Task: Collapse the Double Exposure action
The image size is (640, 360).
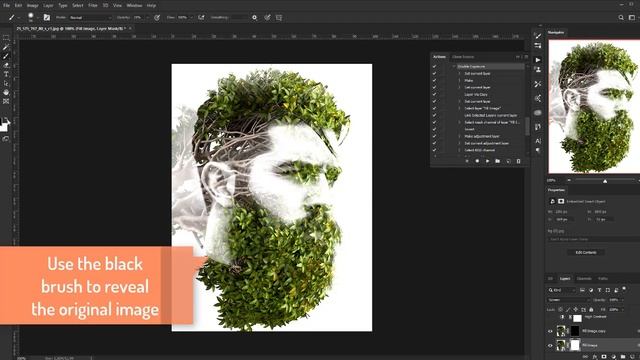Action: pyautogui.click(x=453, y=66)
